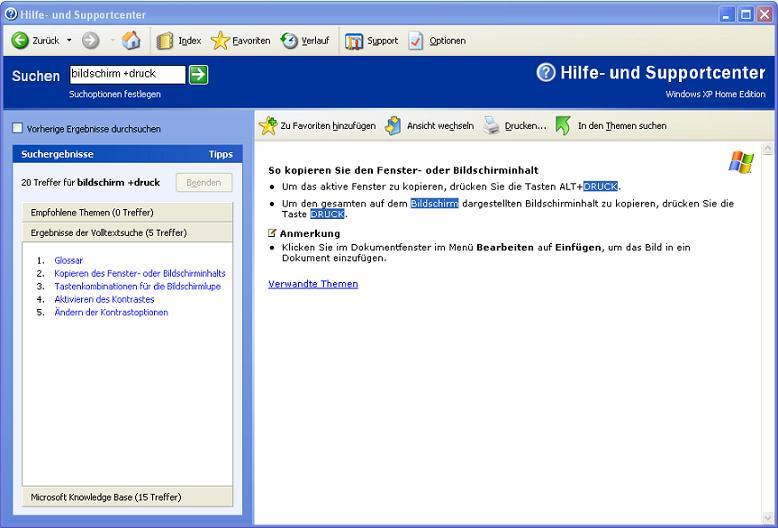
Task: Open the Index book icon
Action: 165,41
